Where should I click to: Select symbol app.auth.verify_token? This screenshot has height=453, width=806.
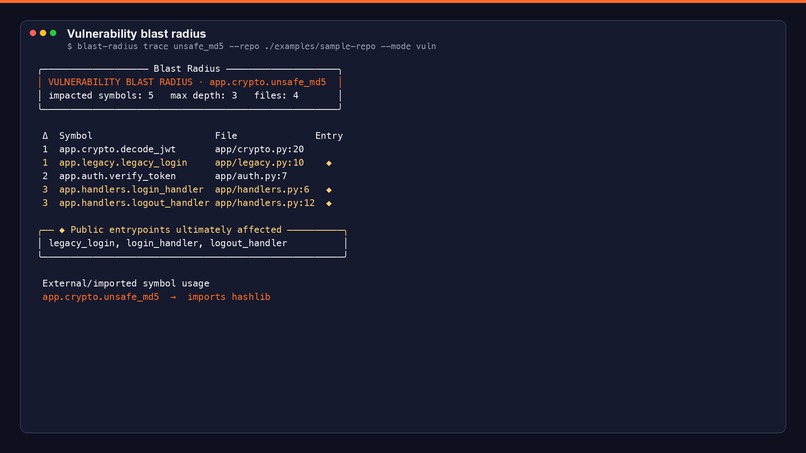tap(117, 176)
